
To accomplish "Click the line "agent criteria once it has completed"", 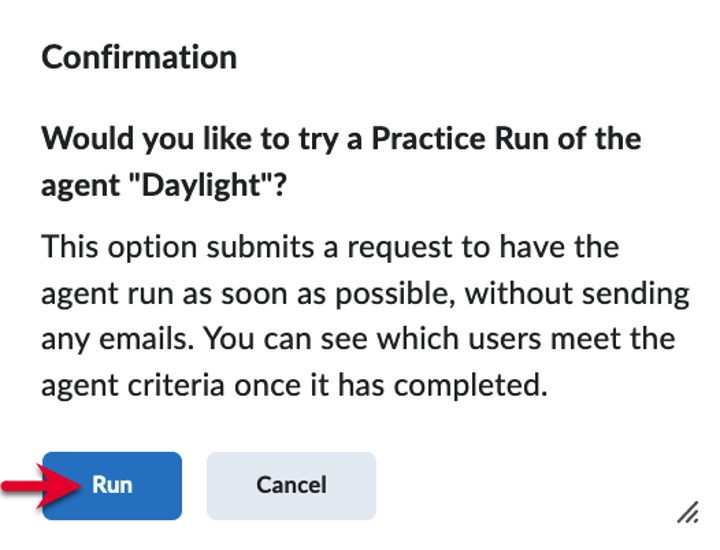I will tap(294, 385).
